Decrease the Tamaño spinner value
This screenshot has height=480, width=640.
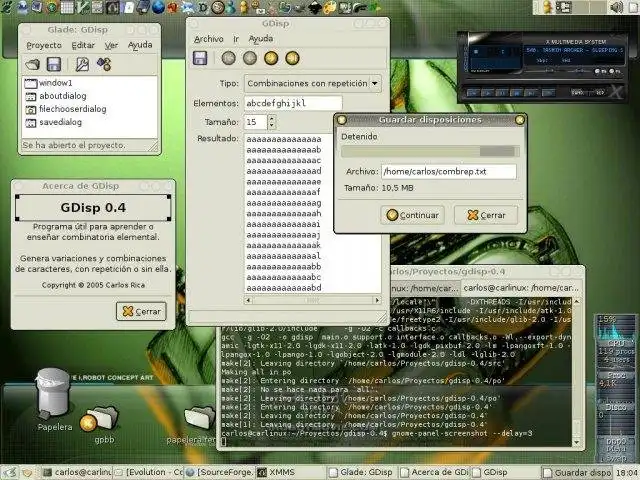272,125
